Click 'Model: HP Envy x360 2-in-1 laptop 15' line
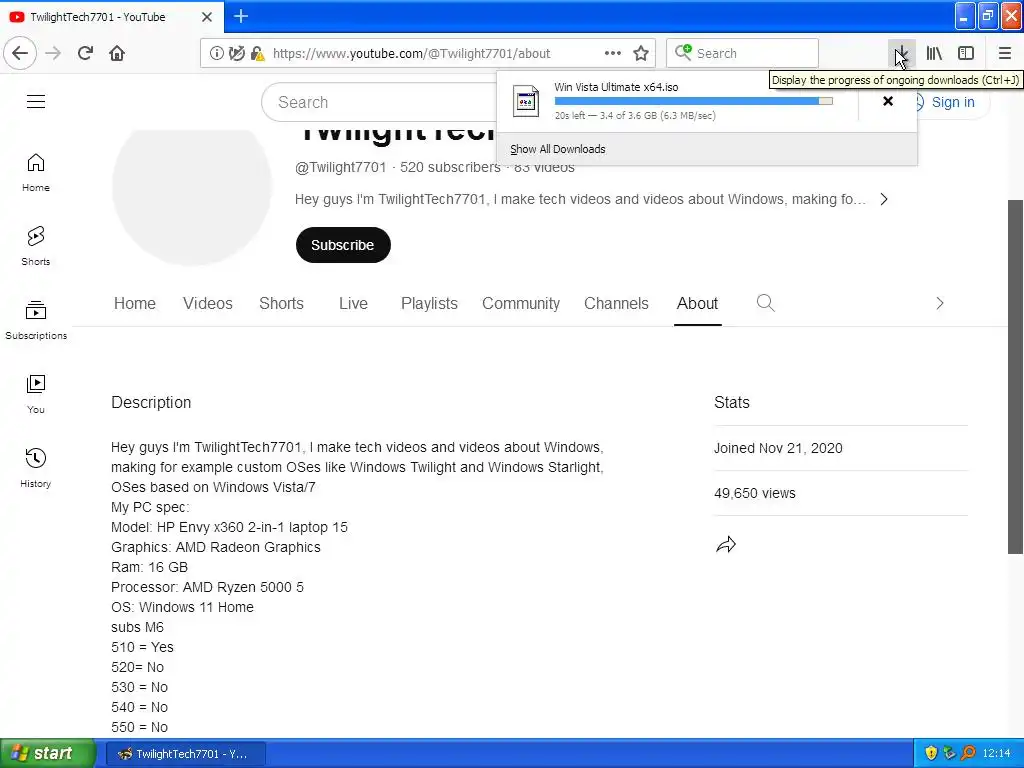The height and width of the screenshot is (768, 1024). click(x=229, y=527)
